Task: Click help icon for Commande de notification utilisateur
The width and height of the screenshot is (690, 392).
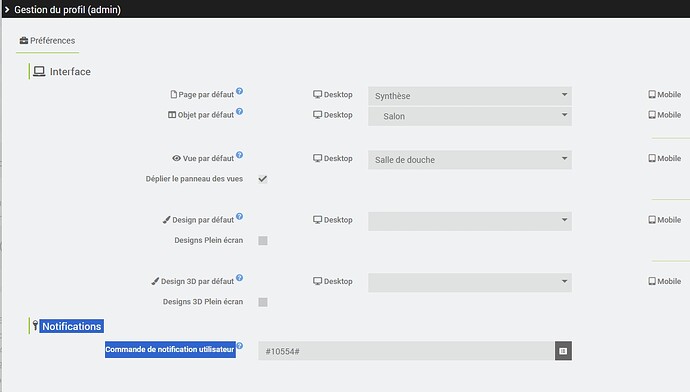Action: tap(239, 346)
